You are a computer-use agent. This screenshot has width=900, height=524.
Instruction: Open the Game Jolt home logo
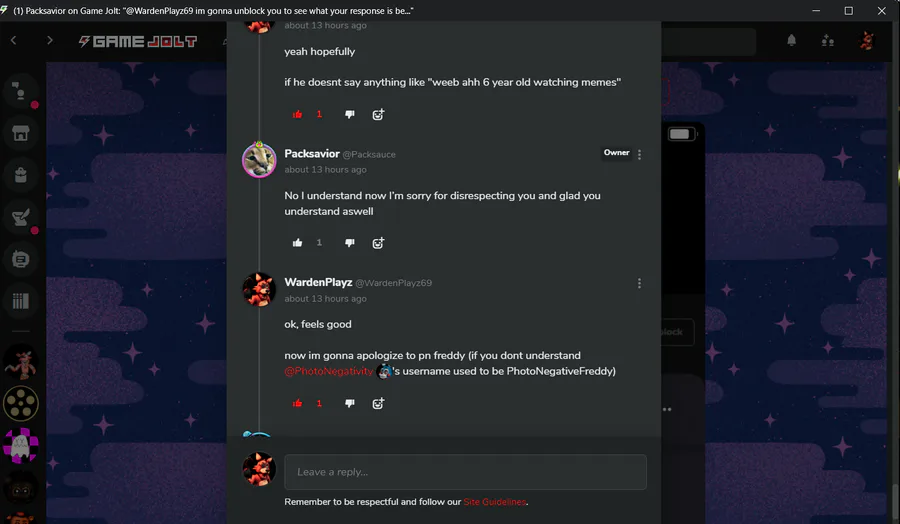[138, 41]
